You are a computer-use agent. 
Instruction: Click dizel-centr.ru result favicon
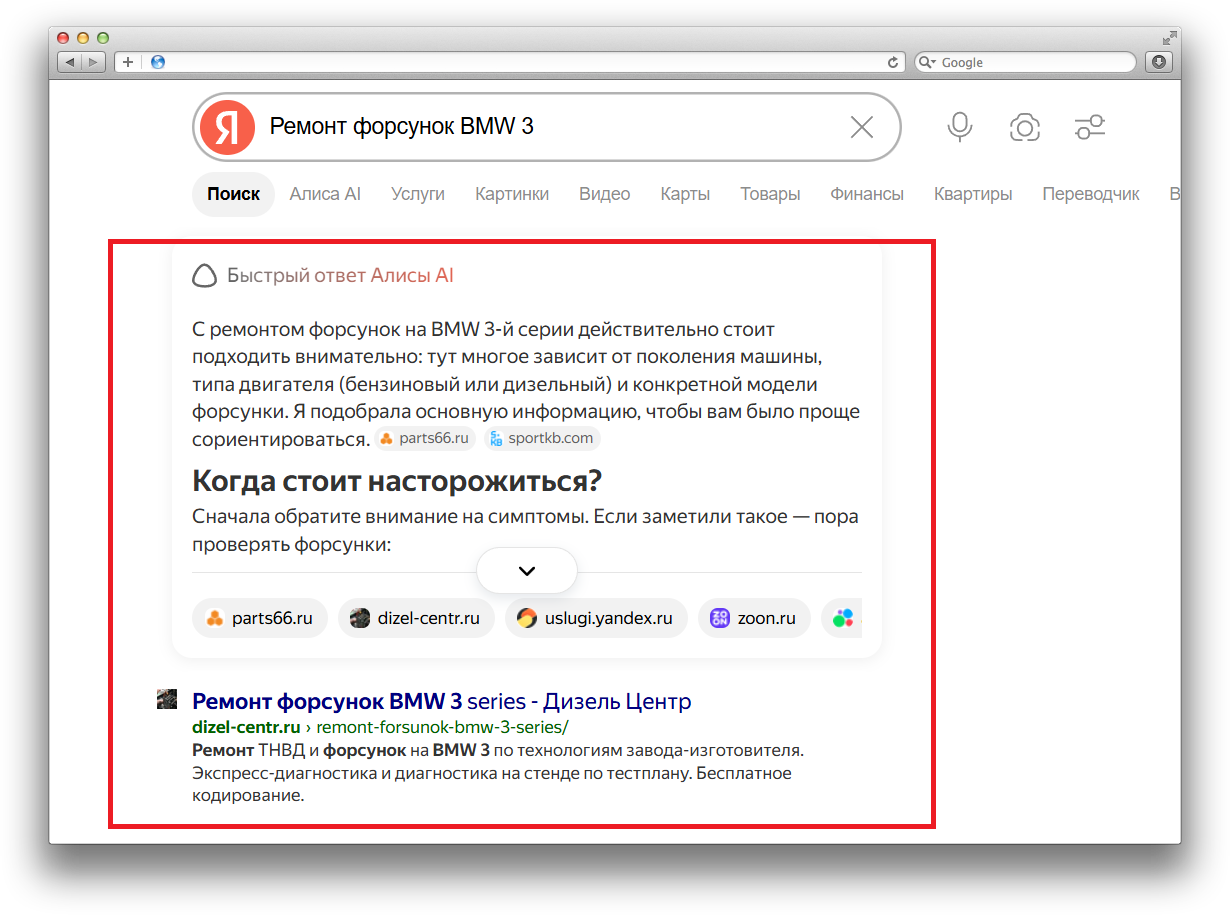(167, 699)
